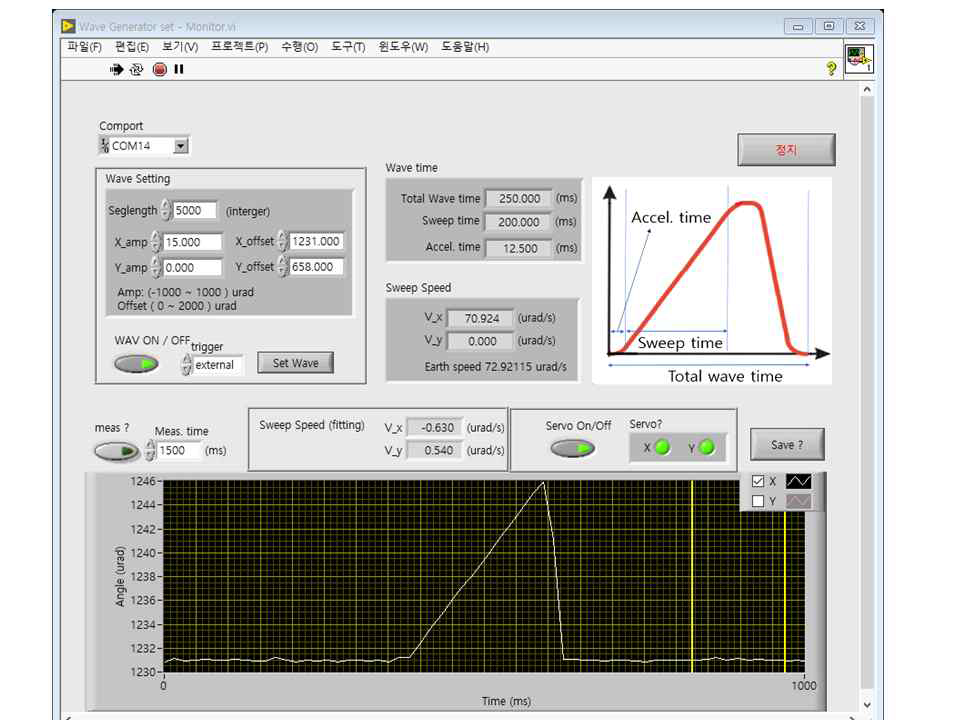Click the Pause toolbar icon

[179, 69]
